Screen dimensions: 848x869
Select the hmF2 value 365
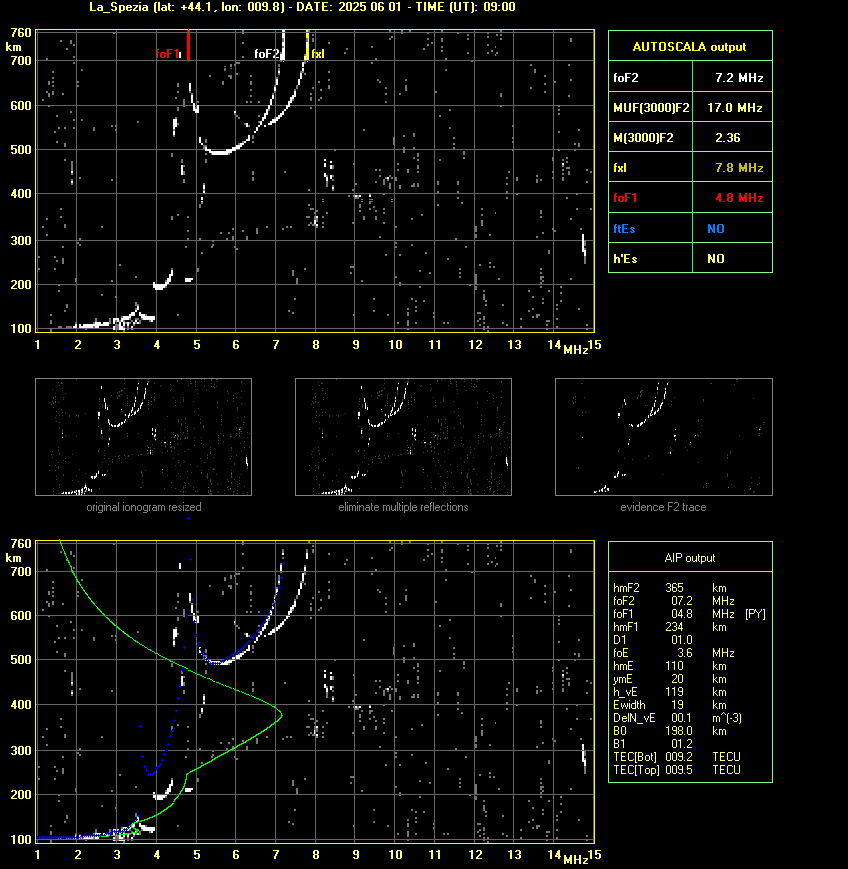pyautogui.click(x=675, y=588)
